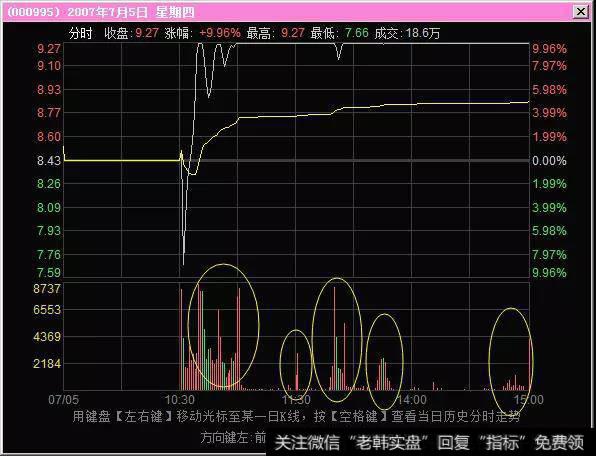Image resolution: width=596 pixels, height=456 pixels.
Task: Click the 7.59 price axis label
Action: click(49, 272)
